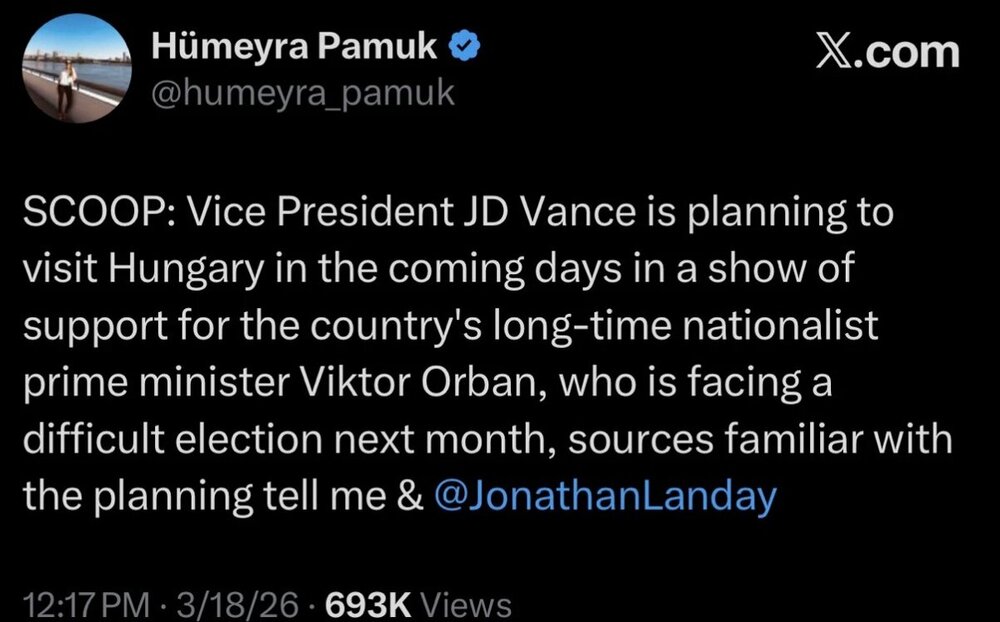Open Hümeyra Pamuk's profile picture
Viewport: 1000px width, 622px height.
[x=75, y=74]
